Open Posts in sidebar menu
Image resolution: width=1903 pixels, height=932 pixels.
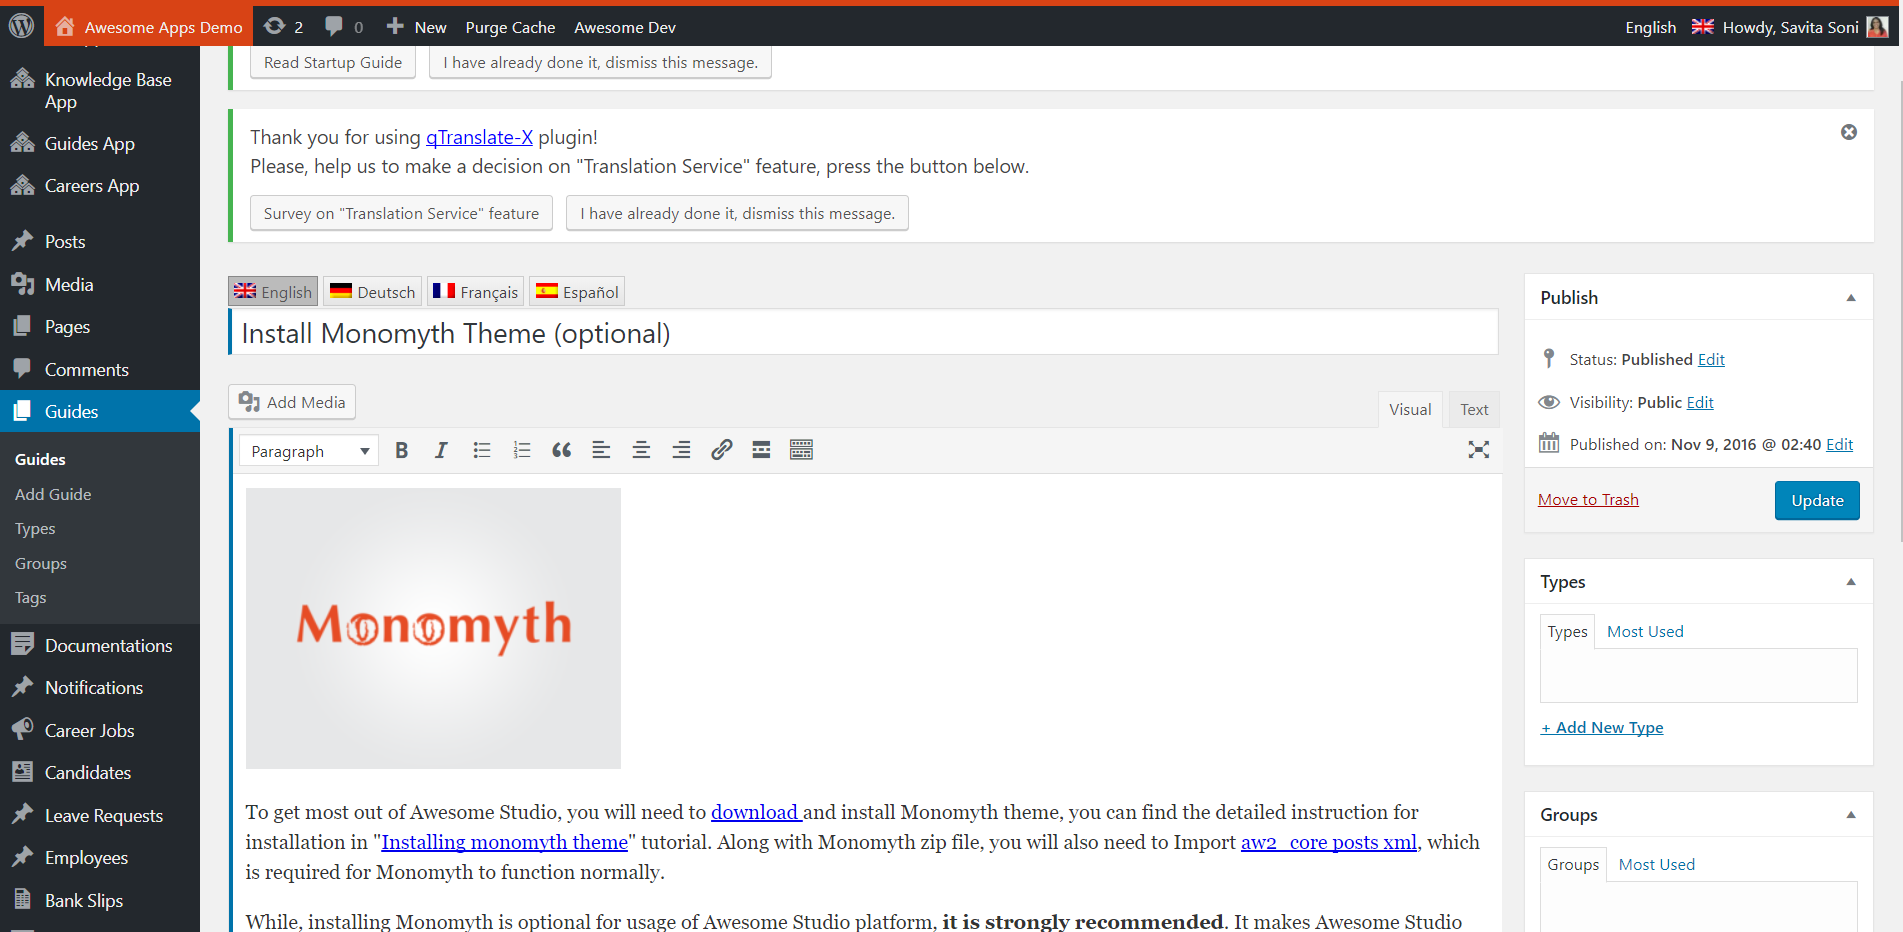(x=100, y=241)
